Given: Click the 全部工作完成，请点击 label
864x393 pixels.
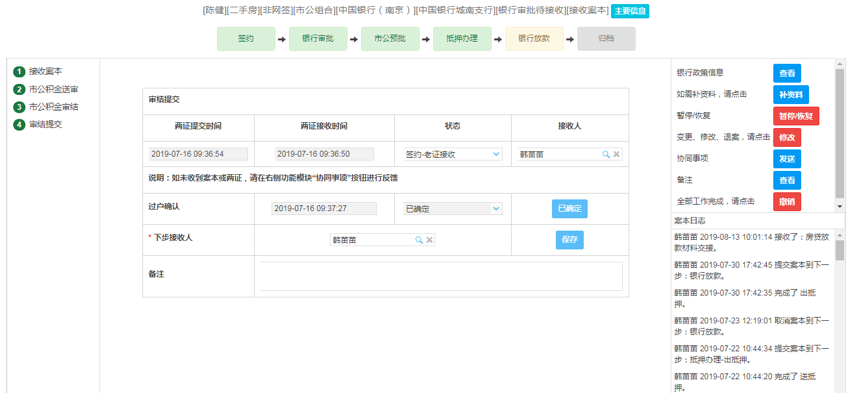Looking at the screenshot, I should [x=715, y=202].
